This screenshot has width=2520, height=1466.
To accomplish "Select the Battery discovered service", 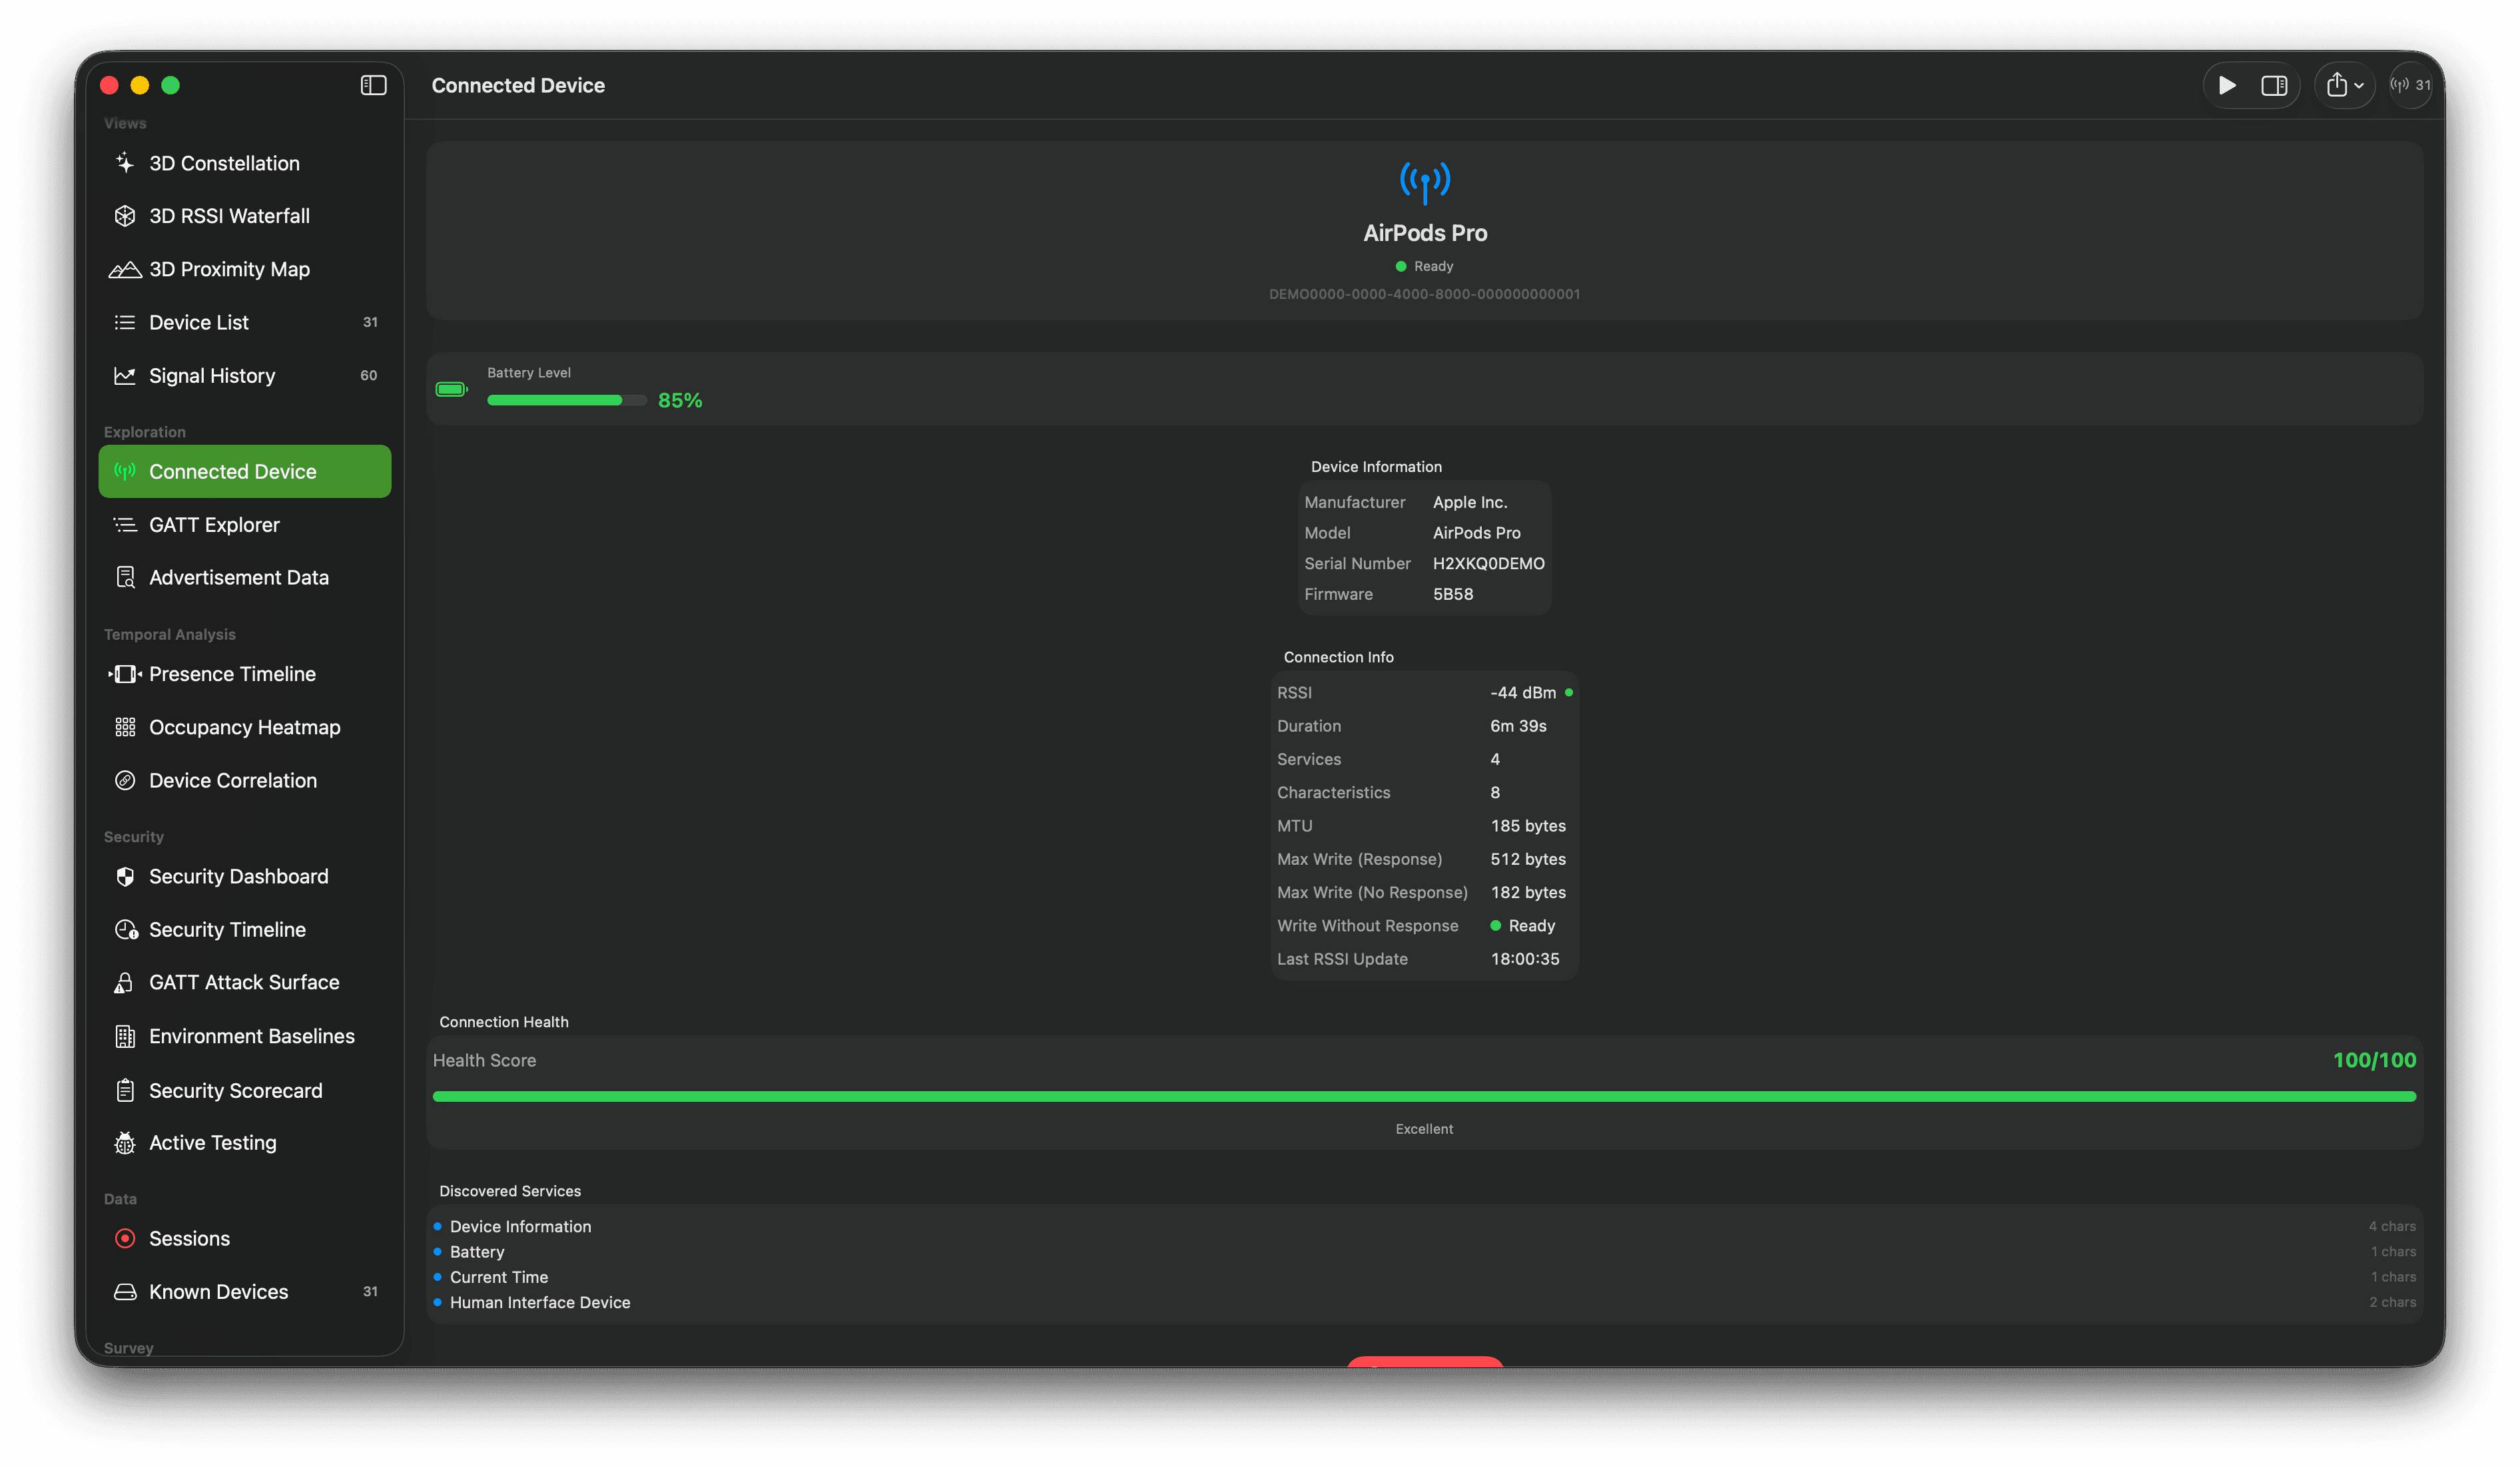I will [x=1424, y=1252].
